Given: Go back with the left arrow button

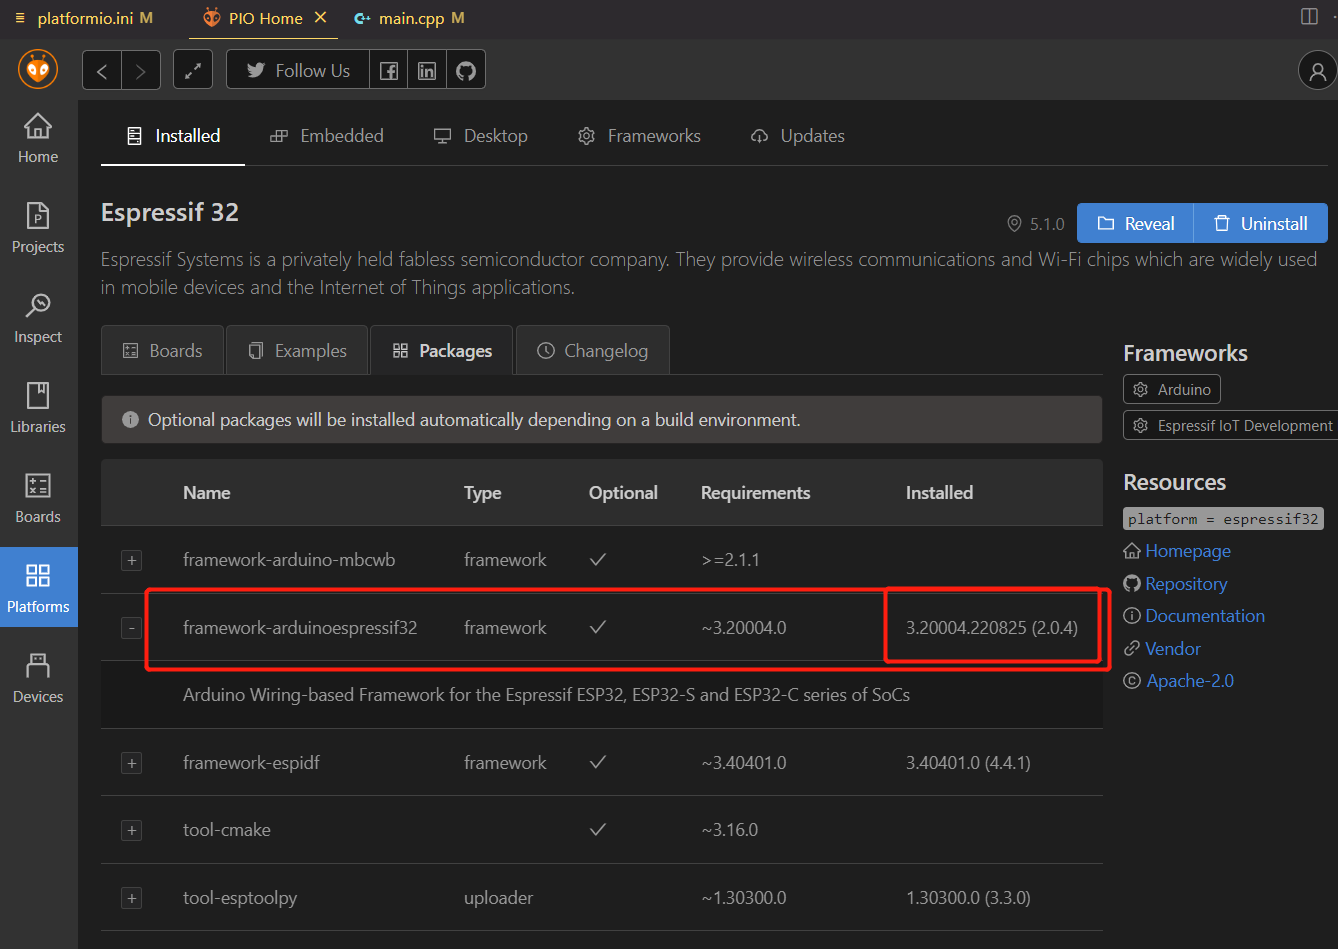Looking at the screenshot, I should point(102,71).
